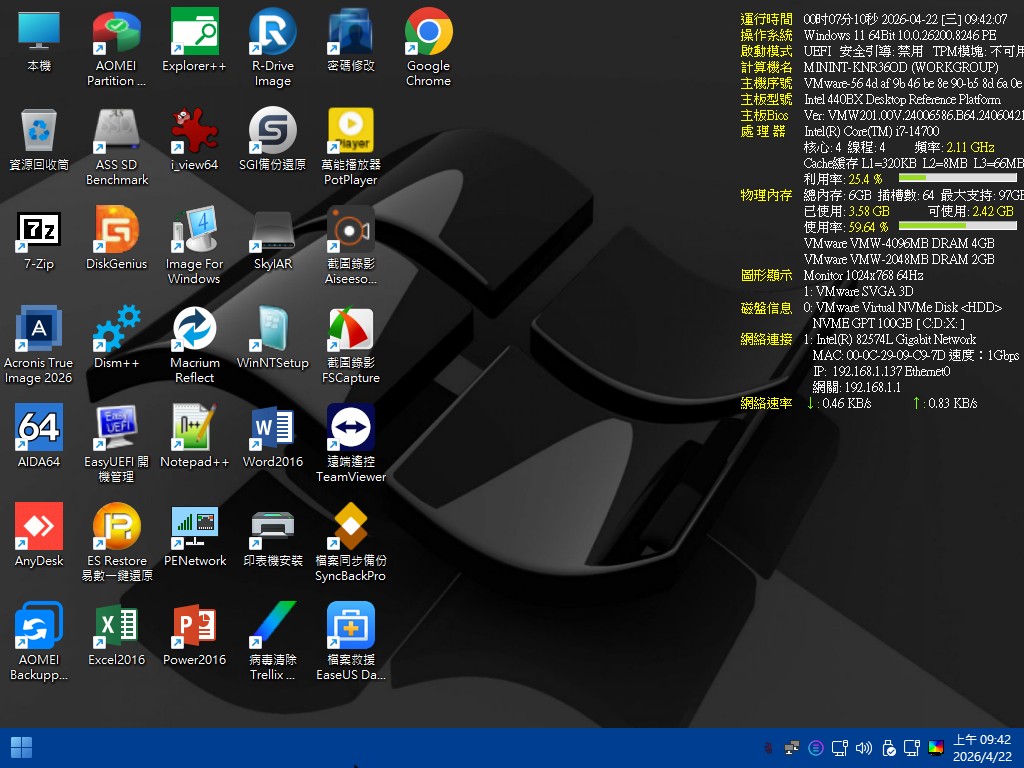This screenshot has height=768, width=1024.
Task: Open Google Chrome shortcut
Action: pyautogui.click(x=429, y=34)
